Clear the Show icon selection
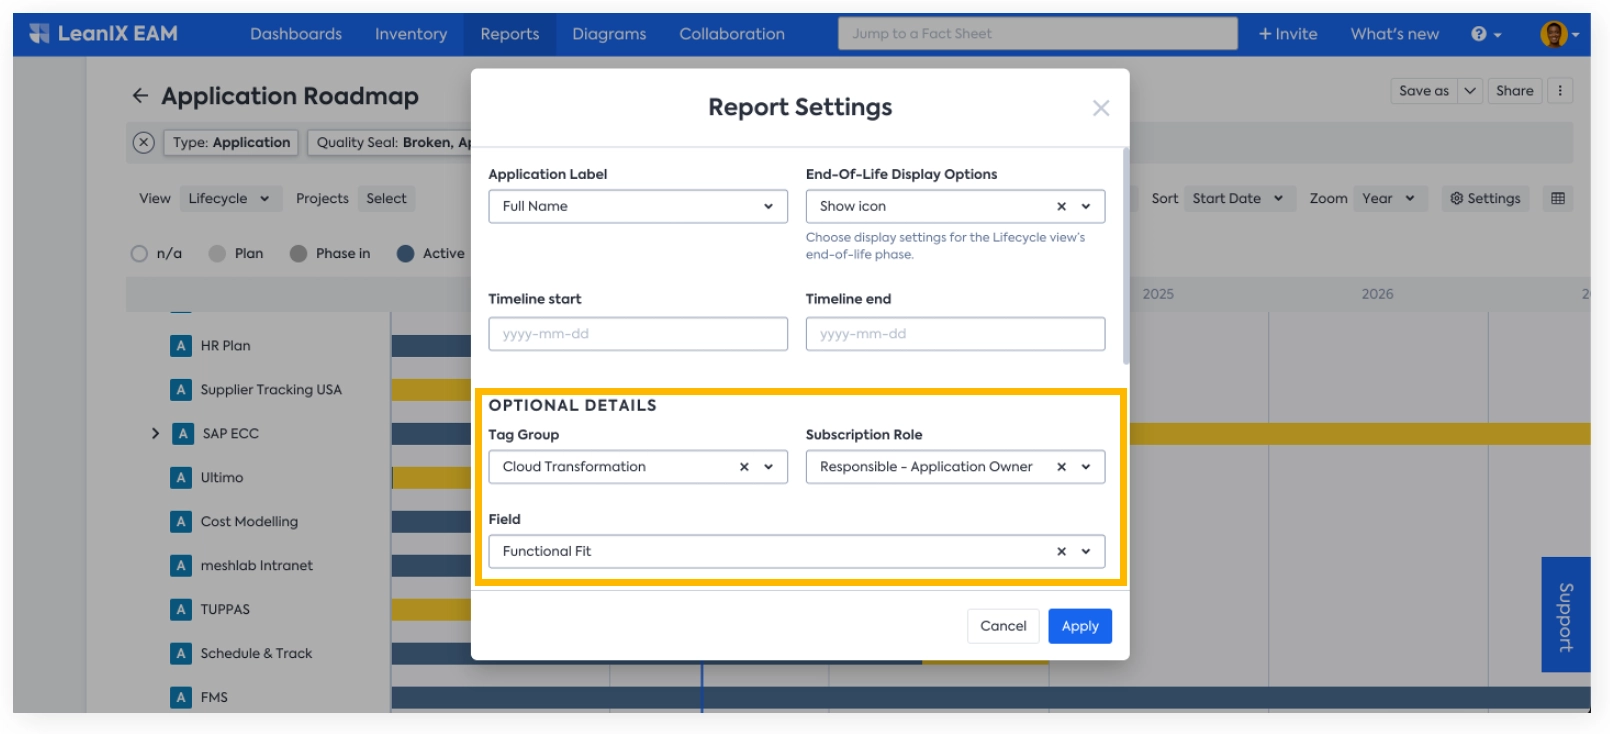The width and height of the screenshot is (1610, 734). [1062, 206]
